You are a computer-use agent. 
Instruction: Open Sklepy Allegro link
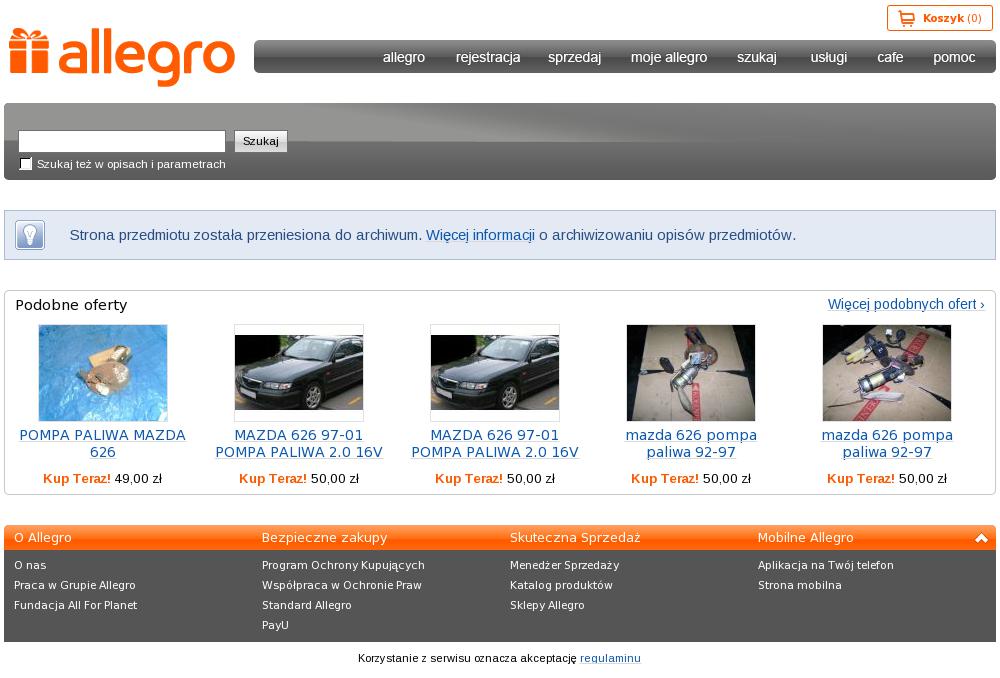coord(547,605)
